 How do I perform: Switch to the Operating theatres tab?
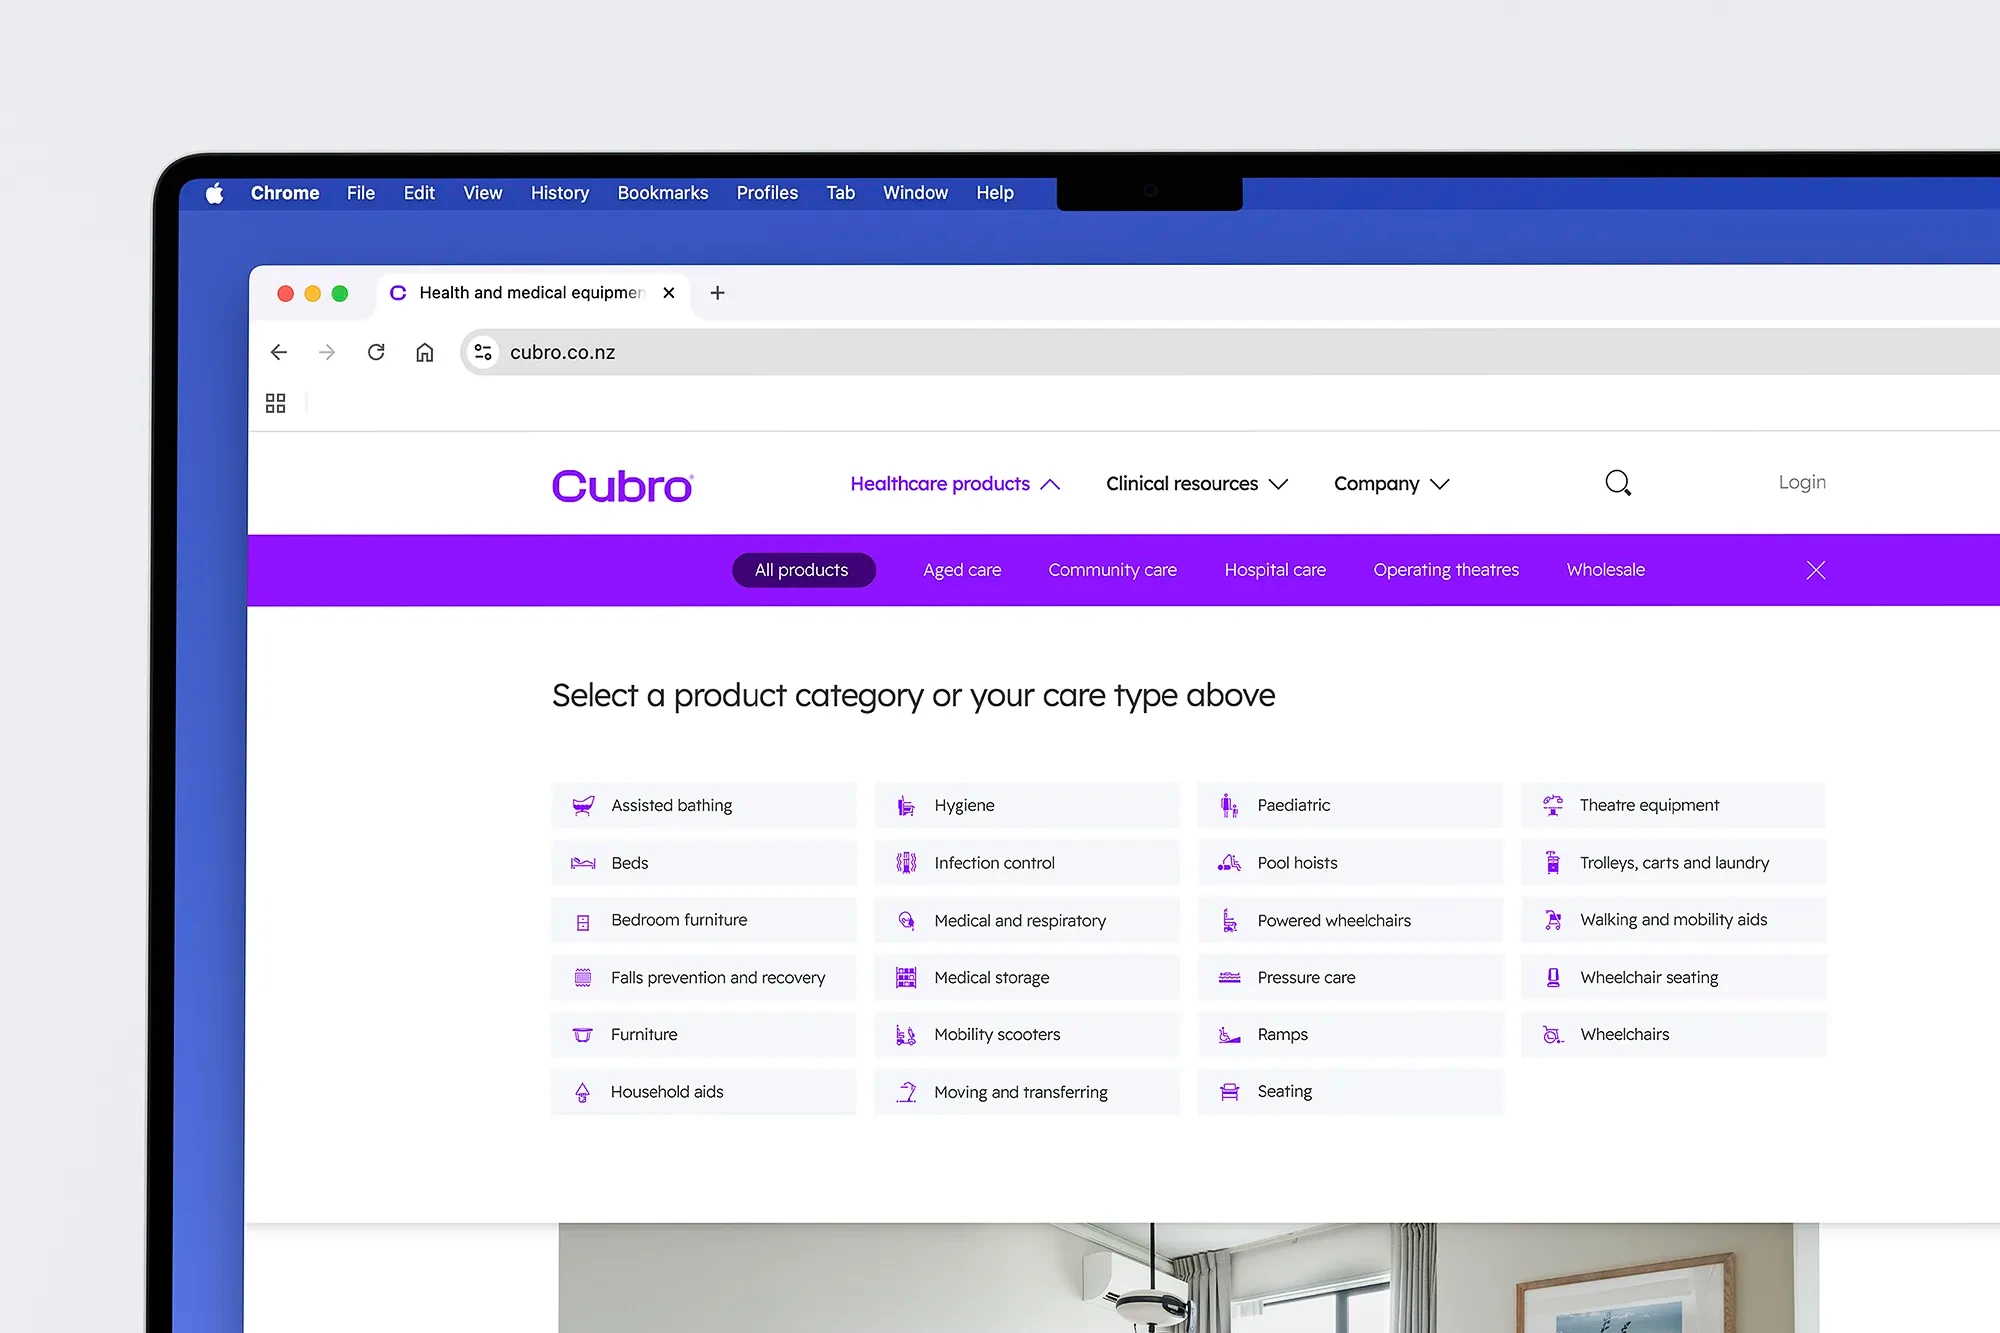[1445, 570]
